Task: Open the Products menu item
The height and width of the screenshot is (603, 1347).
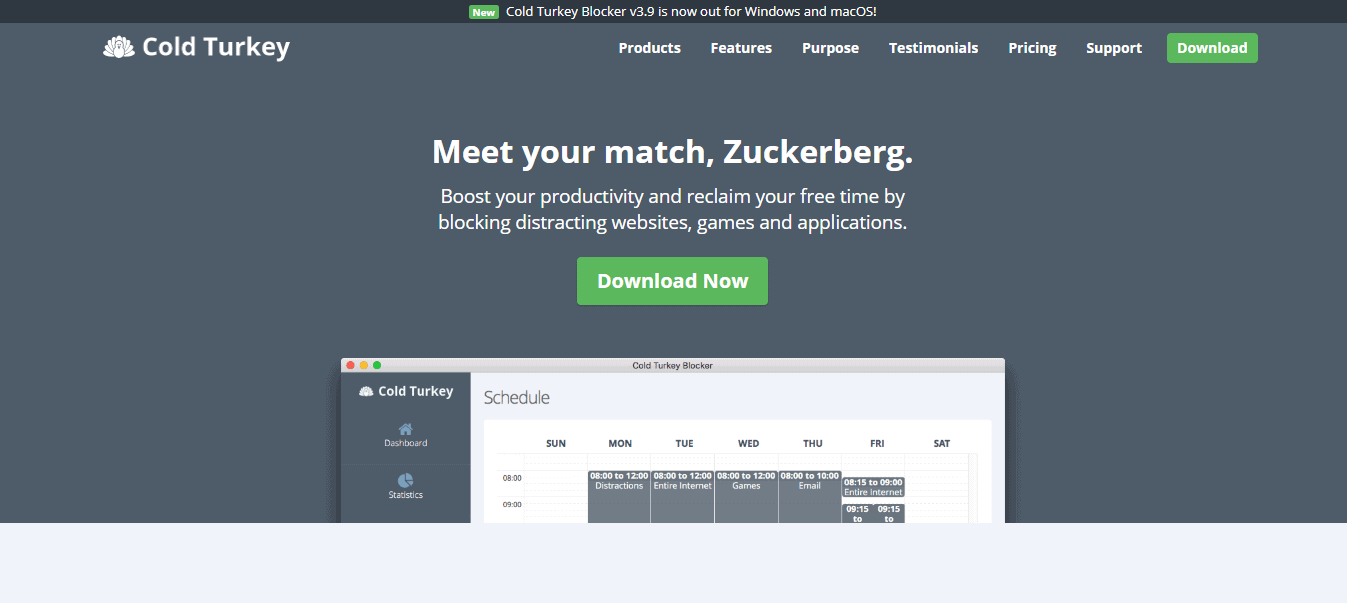Action: click(649, 48)
